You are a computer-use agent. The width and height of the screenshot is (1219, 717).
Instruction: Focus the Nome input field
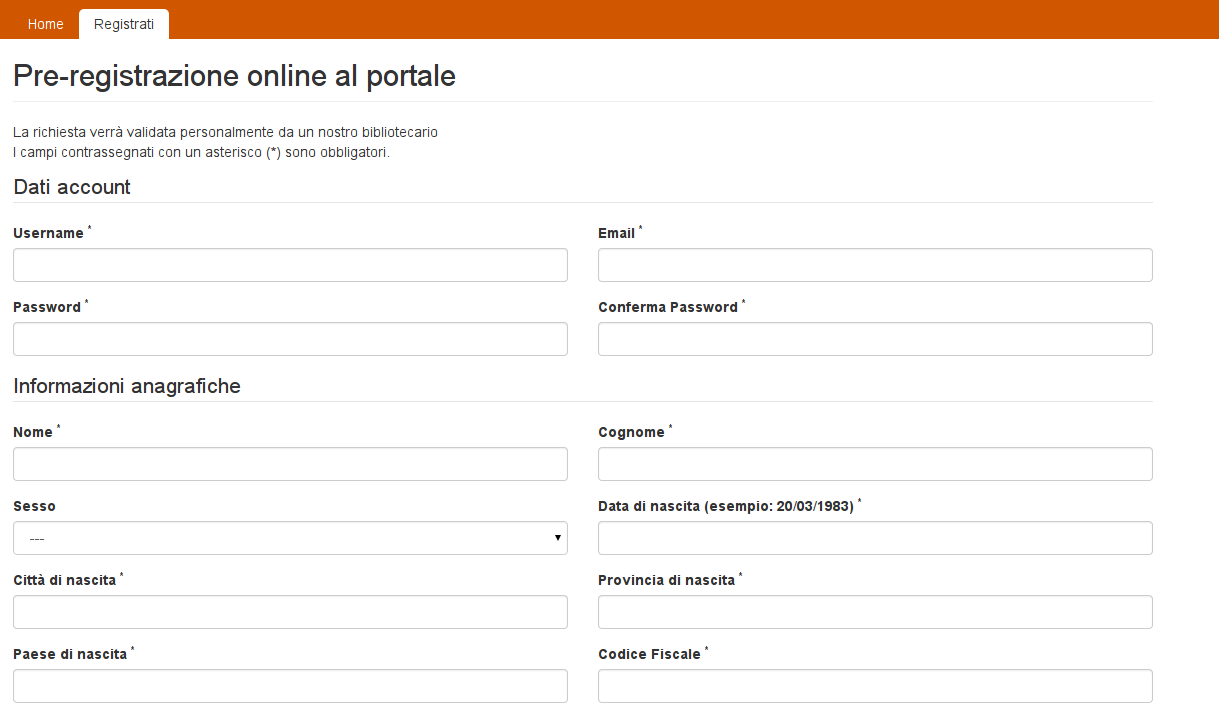point(290,463)
